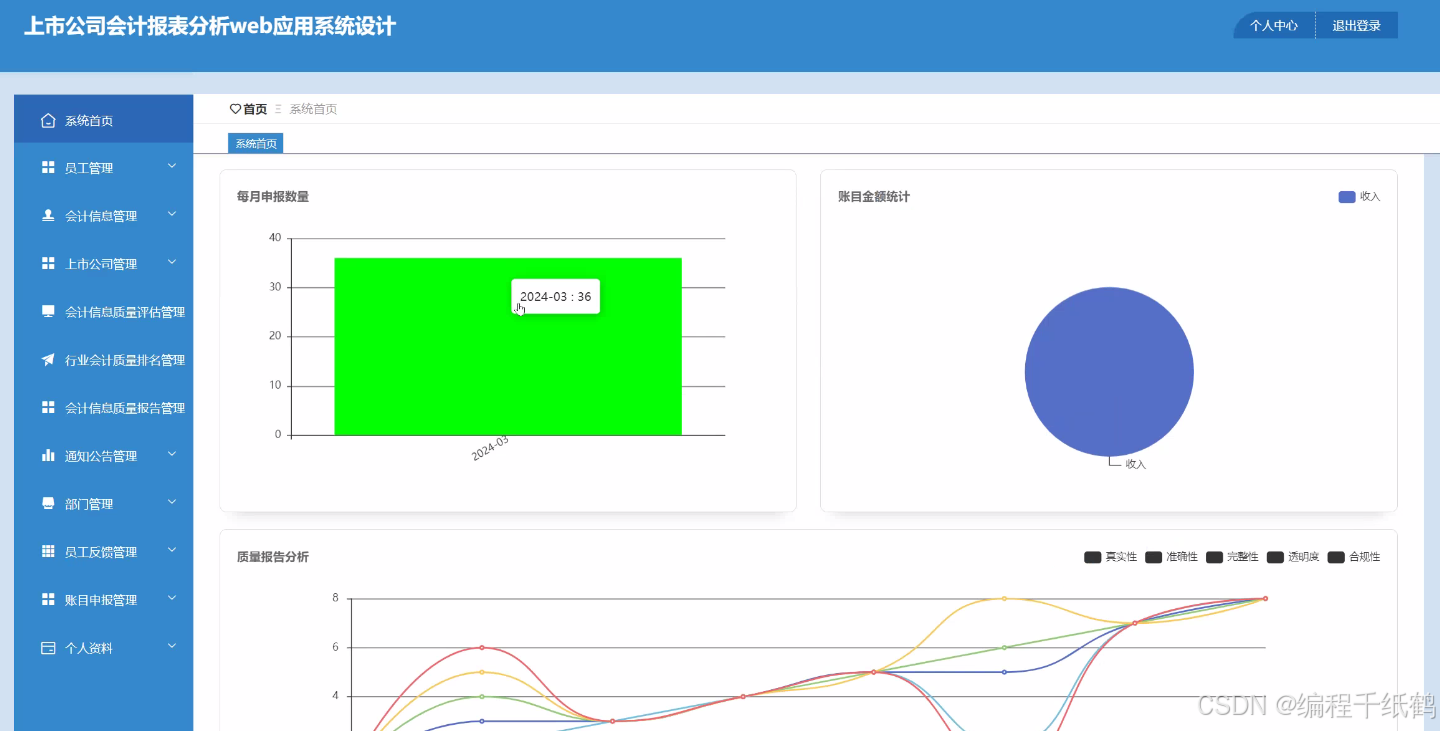1440x731 pixels.
Task: Click the green 2024-03 bar
Action: point(508,347)
